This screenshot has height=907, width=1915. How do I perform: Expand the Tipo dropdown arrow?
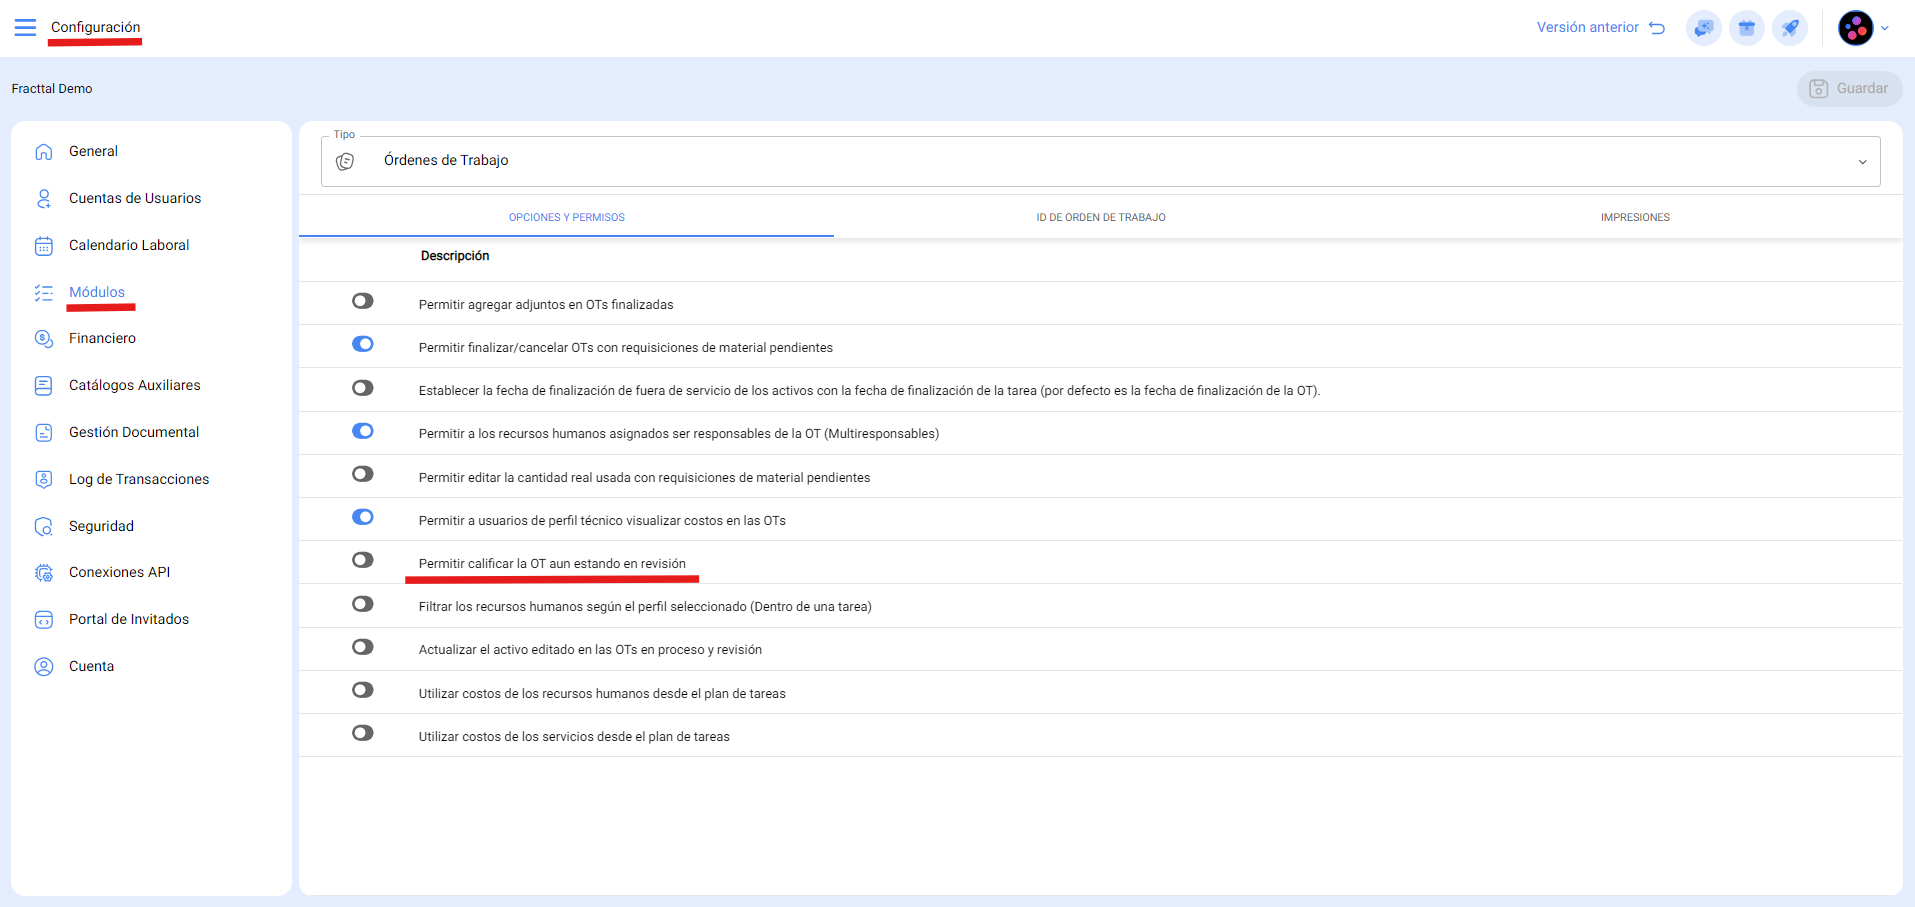click(x=1862, y=162)
